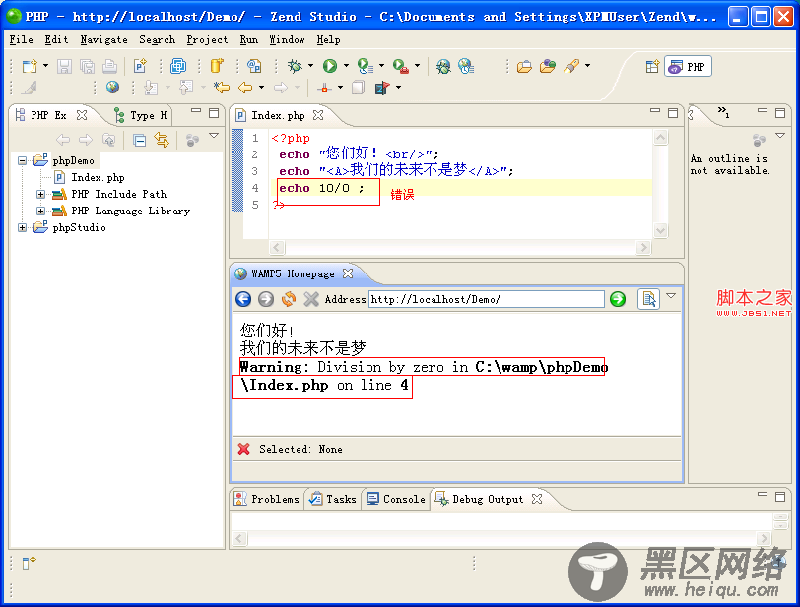
Task: Switch to the Problems tab
Action: click(266, 499)
